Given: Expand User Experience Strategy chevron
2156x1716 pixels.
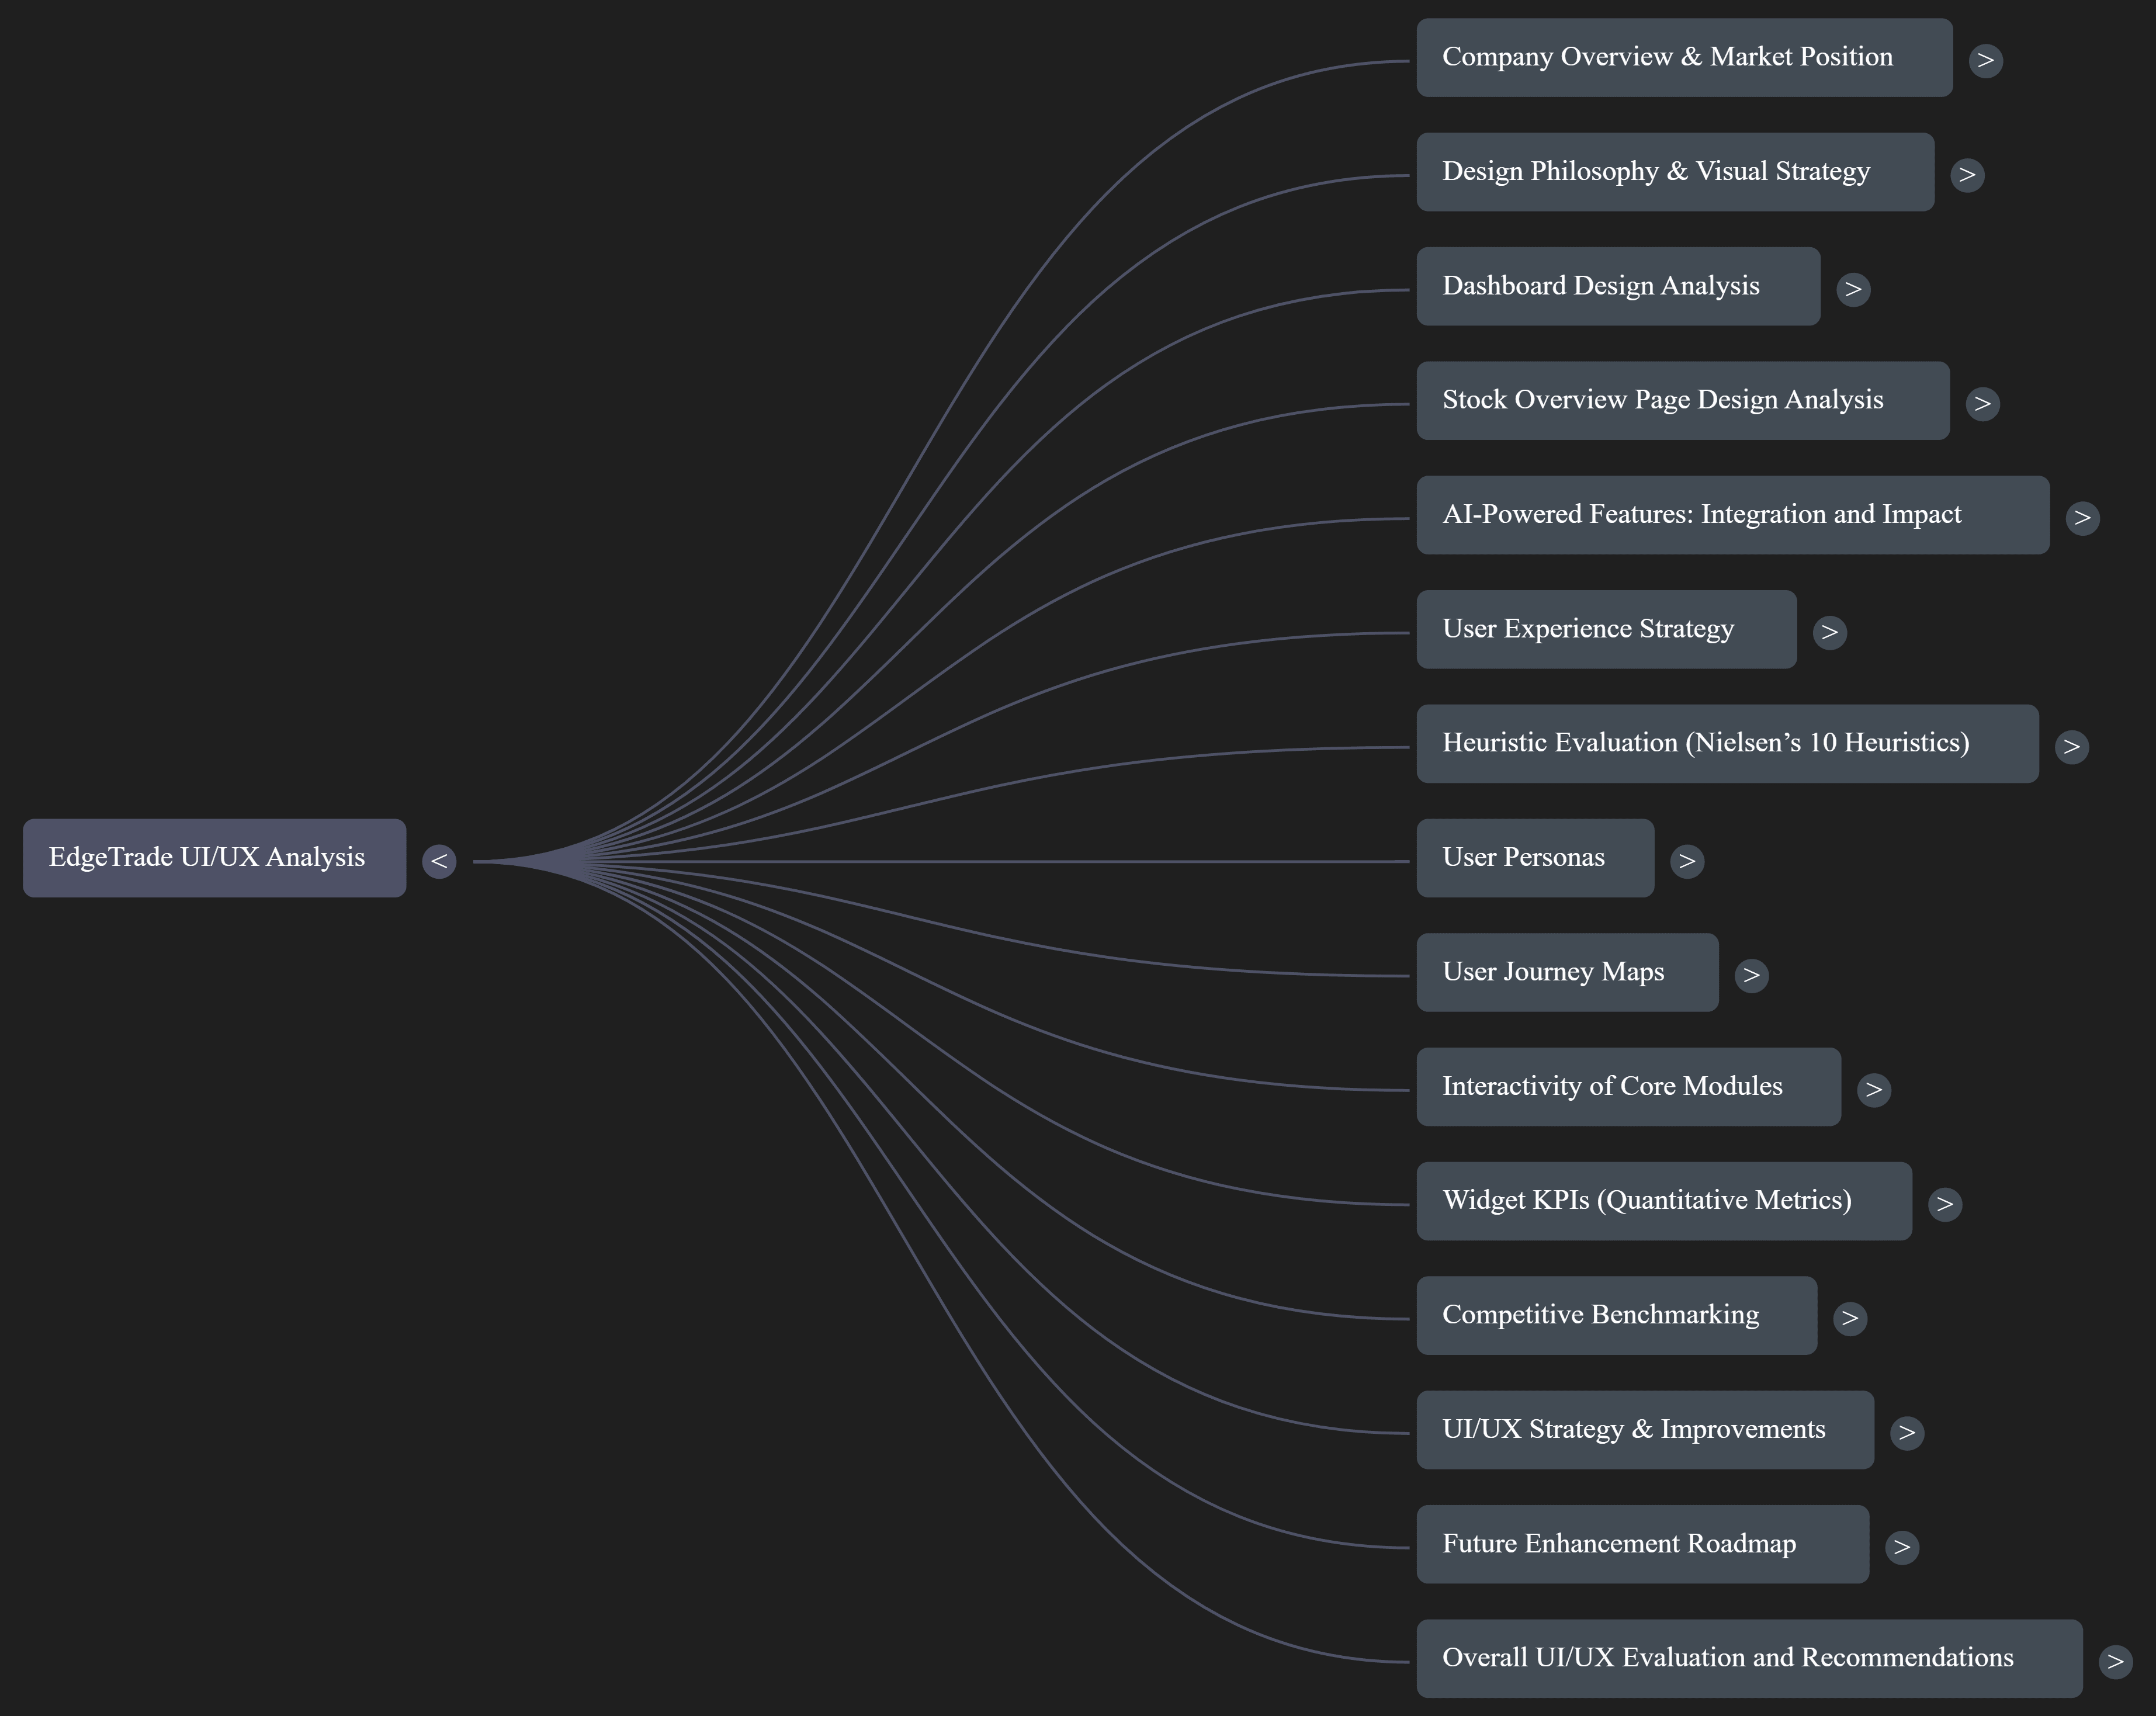Looking at the screenshot, I should 1829,632.
